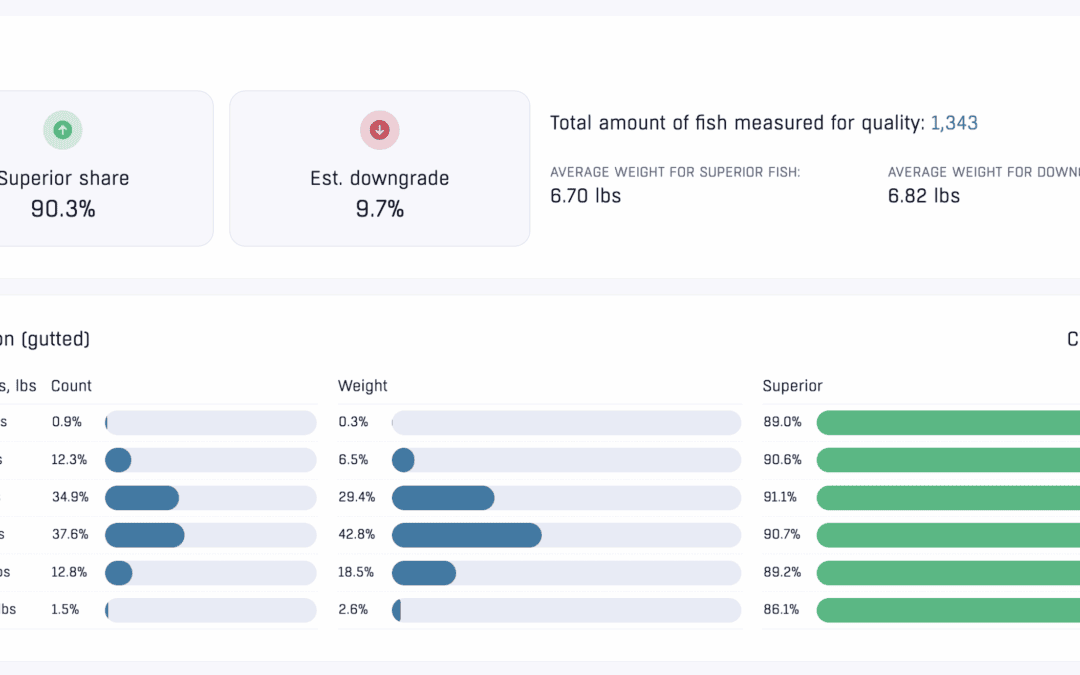Click the 0.9% Count distribution bar
Viewport: 1080px width, 675px height.
tap(210, 423)
